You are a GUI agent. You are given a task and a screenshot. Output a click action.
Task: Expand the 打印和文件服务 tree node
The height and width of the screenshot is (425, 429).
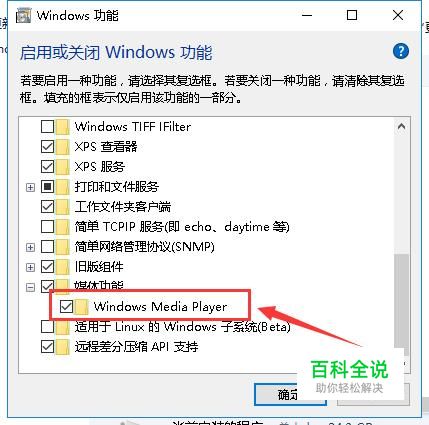pos(30,187)
